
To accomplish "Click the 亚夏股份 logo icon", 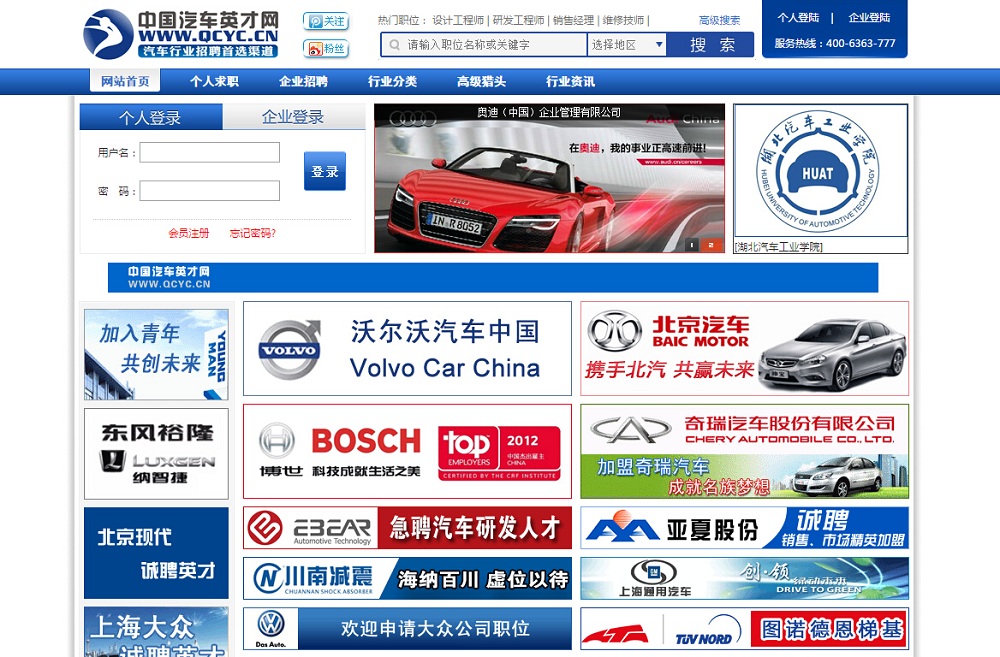I will 623,528.
